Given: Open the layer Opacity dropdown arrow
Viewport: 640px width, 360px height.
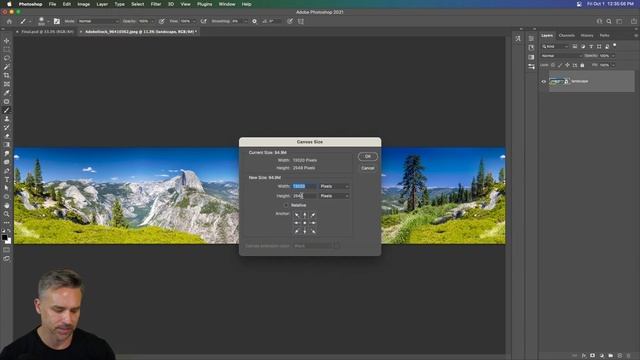Looking at the screenshot, I should 613,56.
